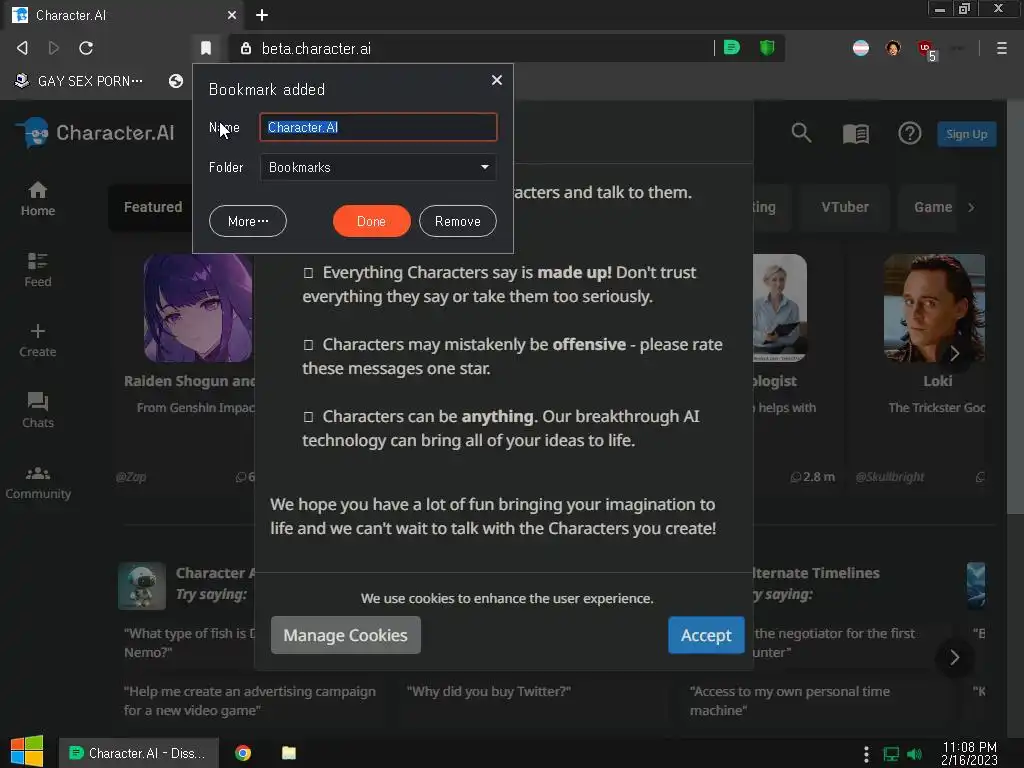The height and width of the screenshot is (768, 1024).
Task: Click Remove in the bookmark popup
Action: pos(458,221)
